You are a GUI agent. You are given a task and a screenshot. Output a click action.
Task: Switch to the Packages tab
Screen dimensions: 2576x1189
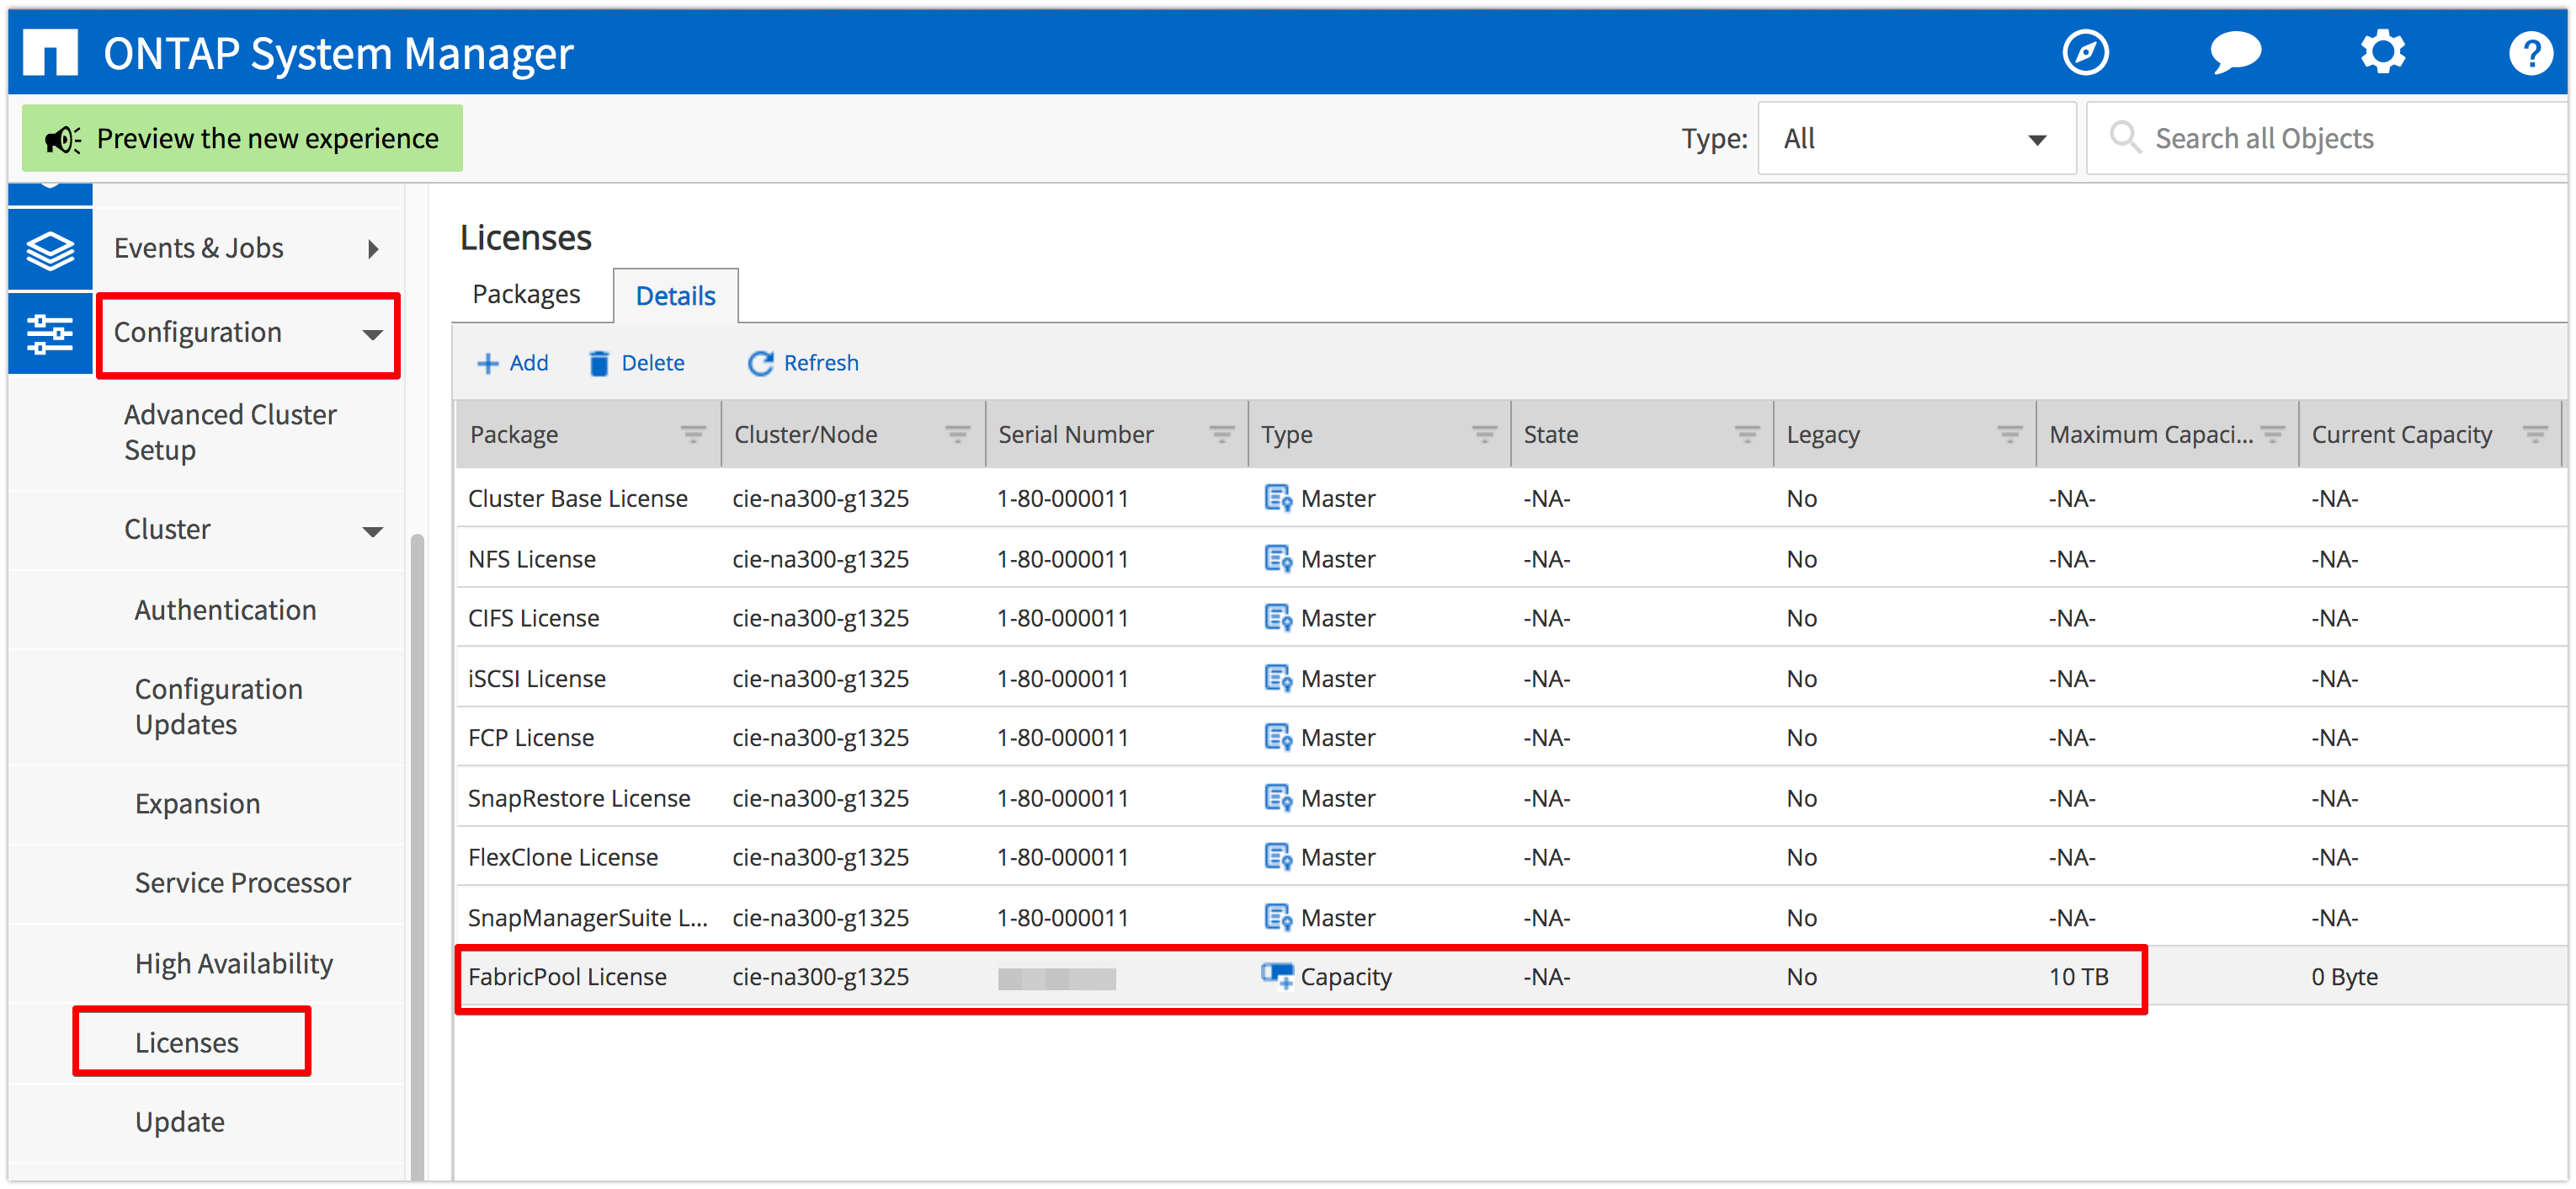(x=526, y=294)
